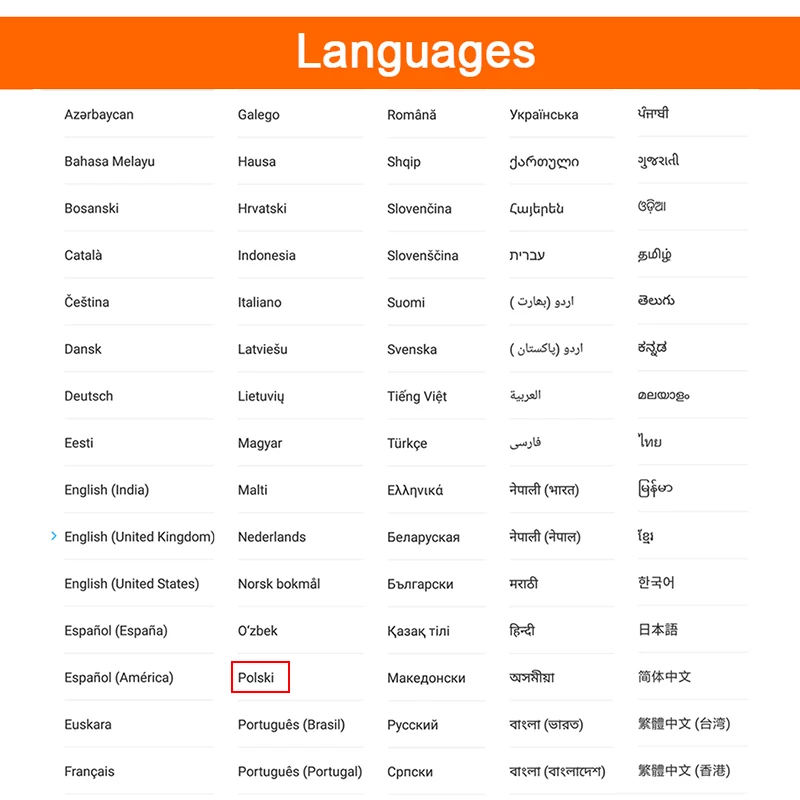
Task: Choose Беларуская language
Action: (x=423, y=537)
